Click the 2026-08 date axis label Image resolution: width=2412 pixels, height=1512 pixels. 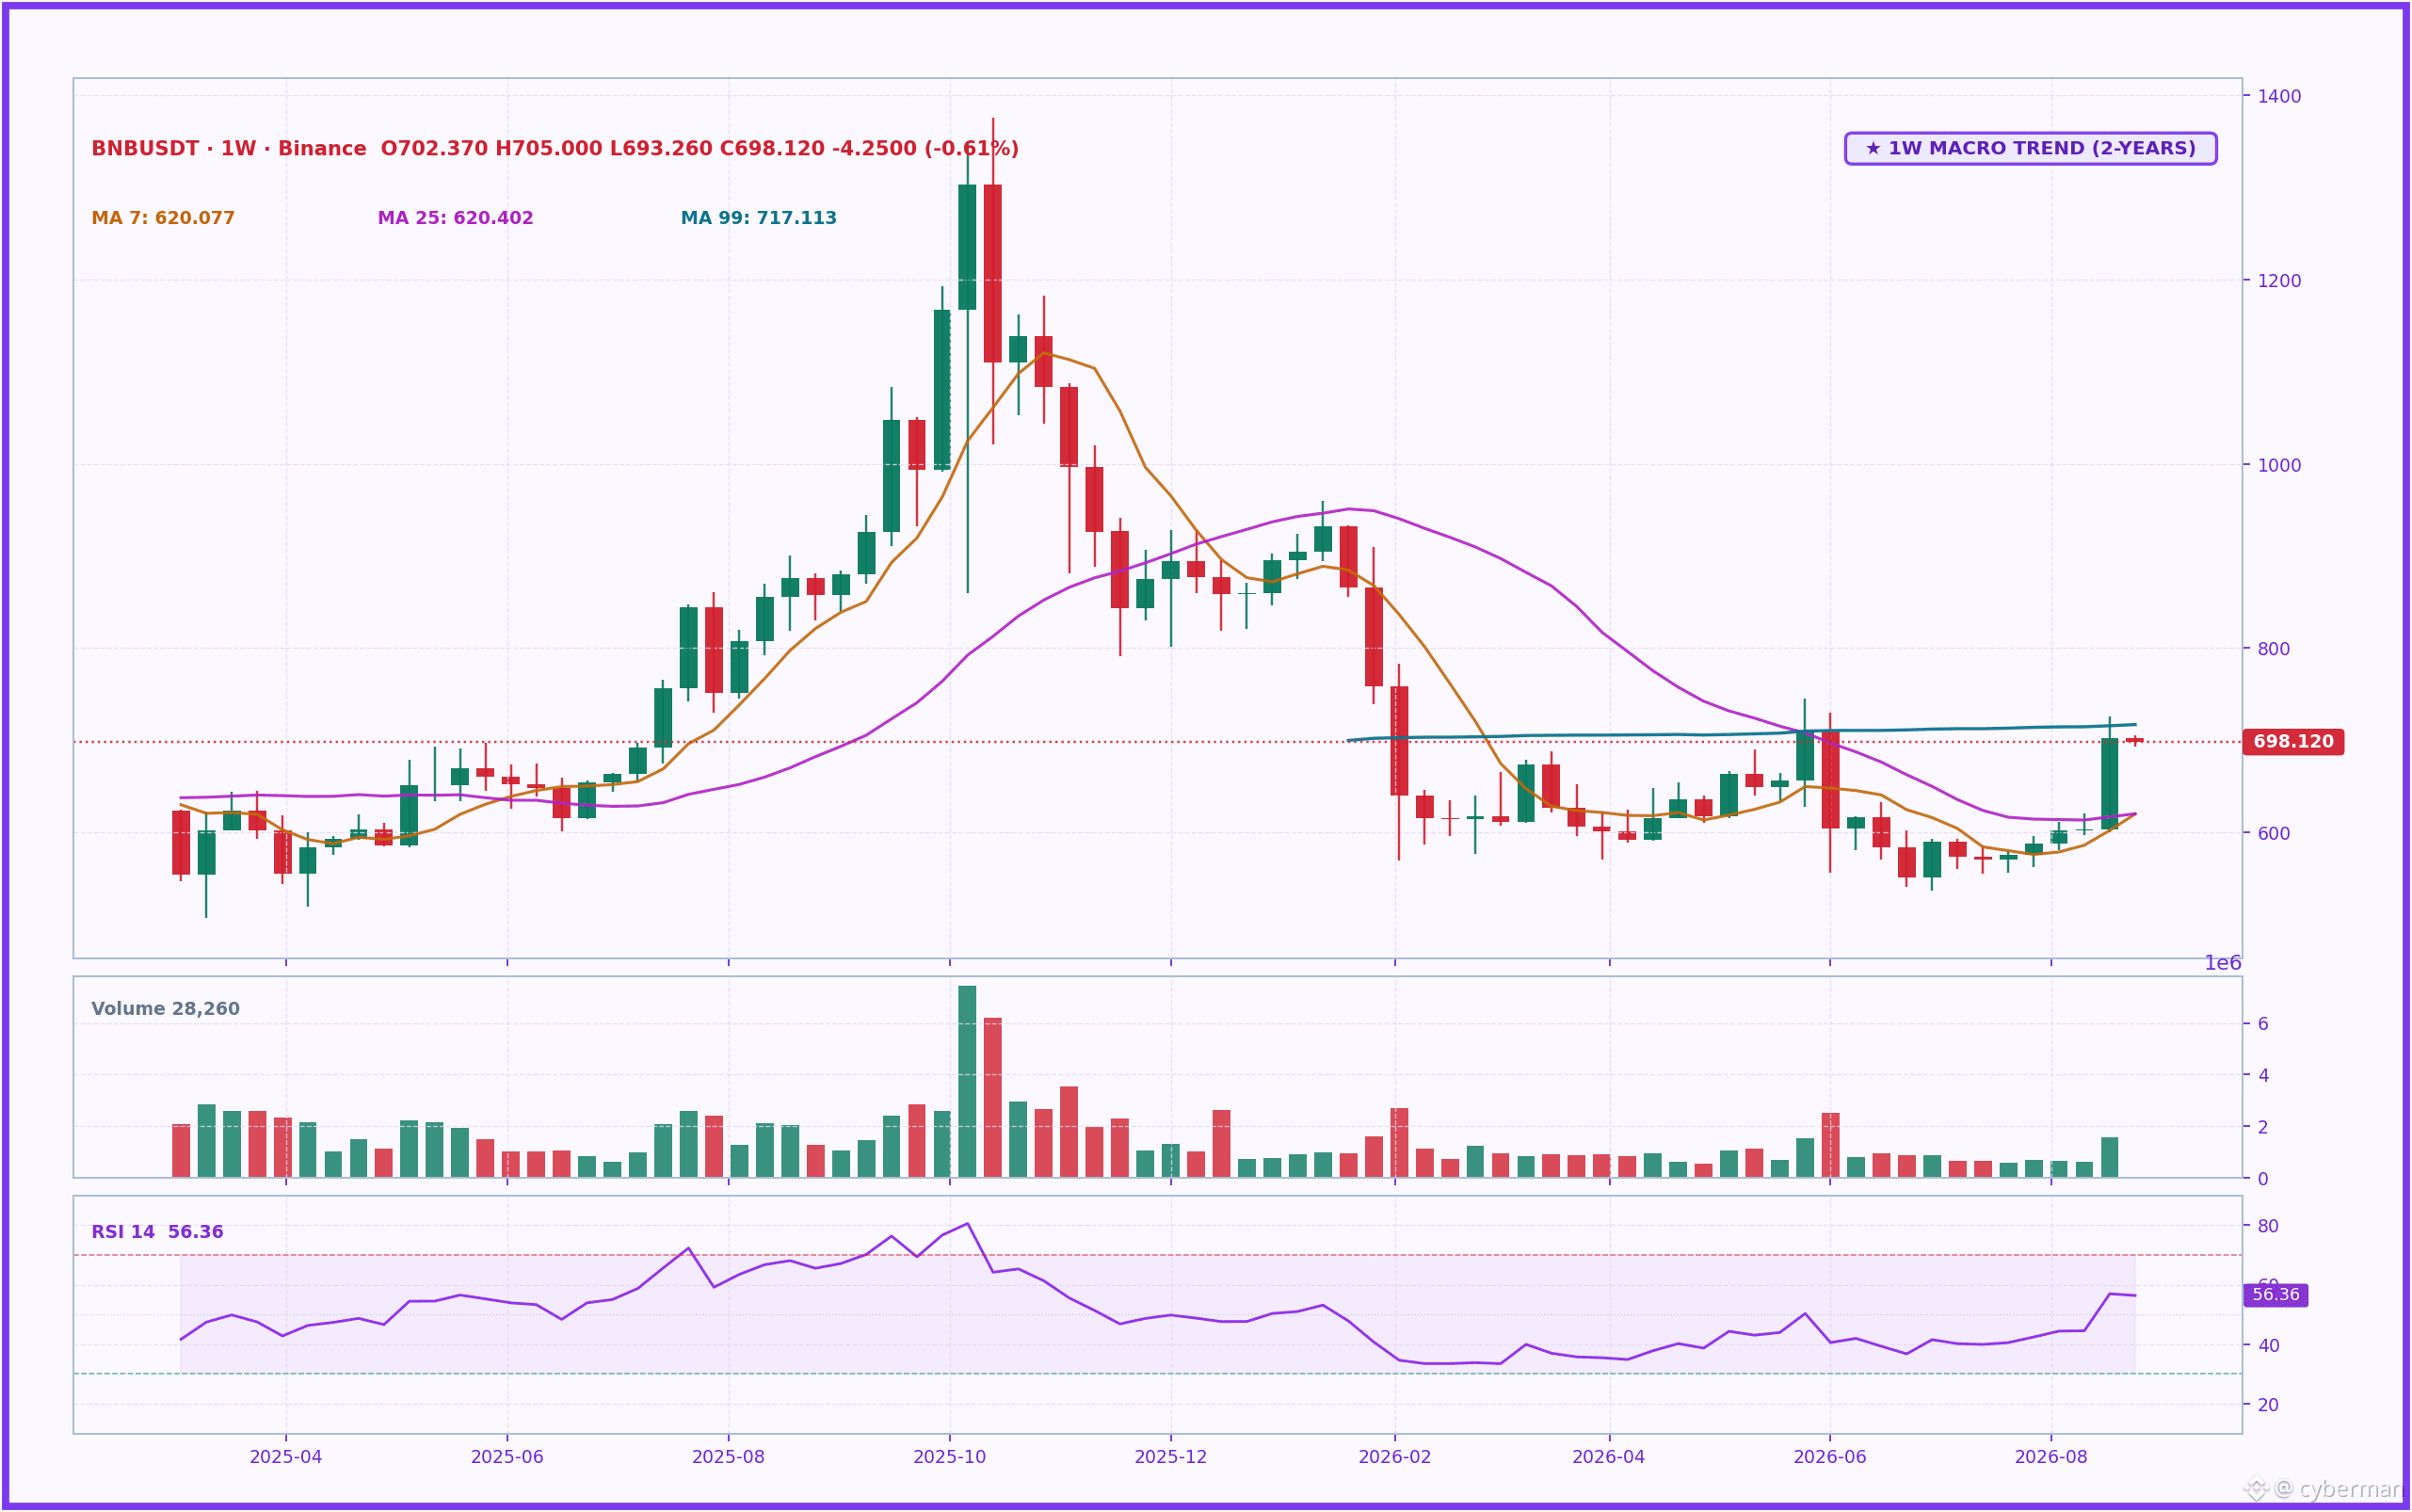pos(2051,1457)
